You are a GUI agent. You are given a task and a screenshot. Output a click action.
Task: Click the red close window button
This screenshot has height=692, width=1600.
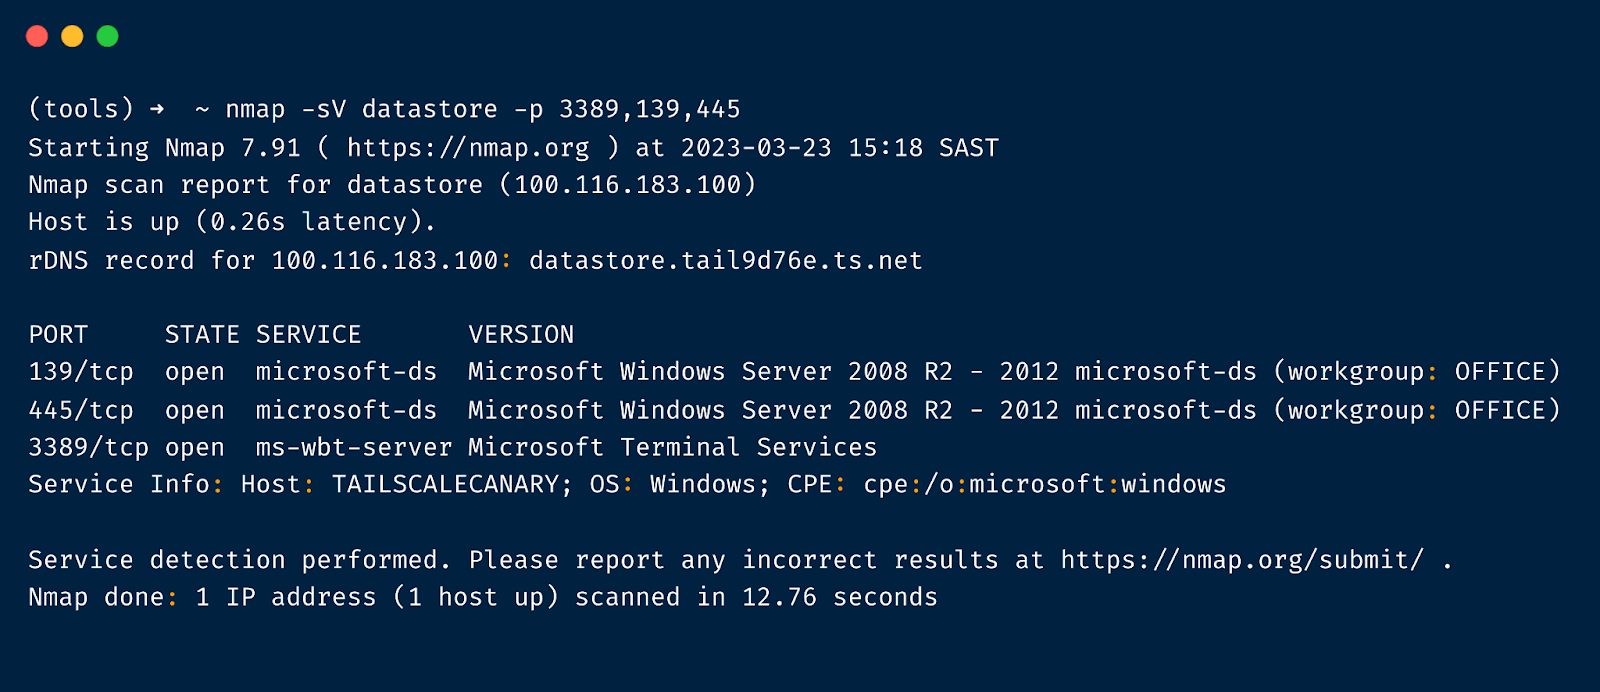point(37,37)
